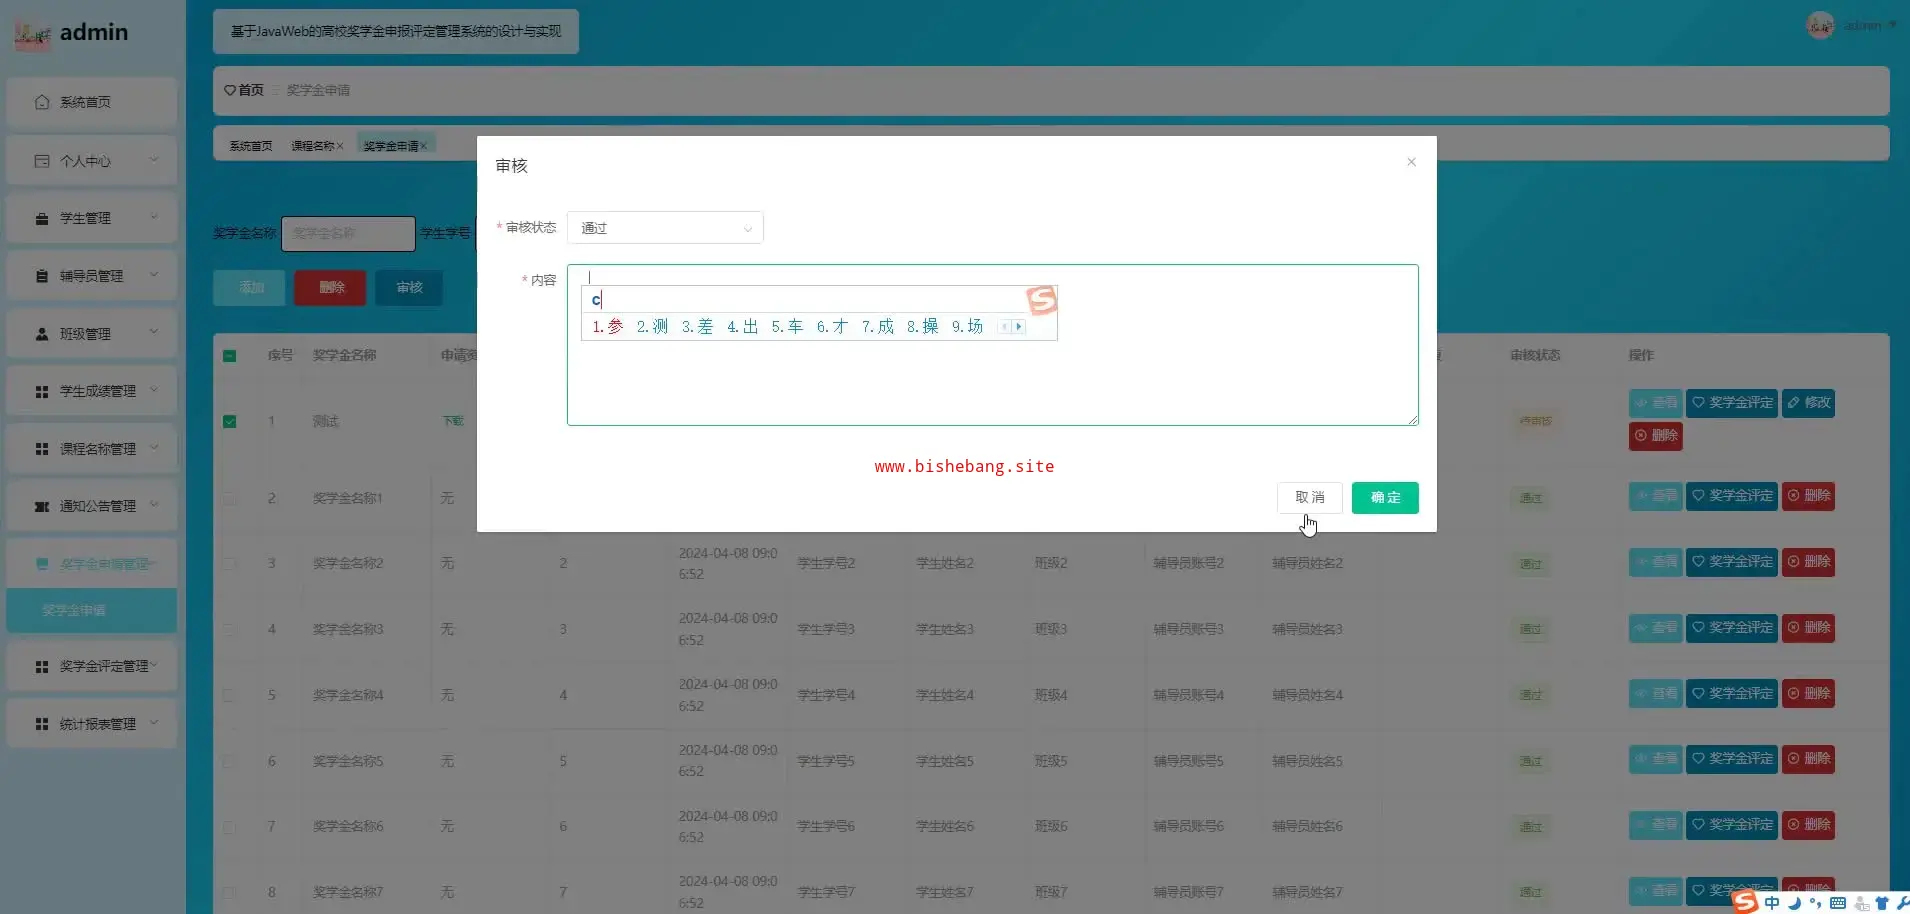Check the checkbox for row 奖学金名称1
The image size is (1910, 914).
[230, 498]
